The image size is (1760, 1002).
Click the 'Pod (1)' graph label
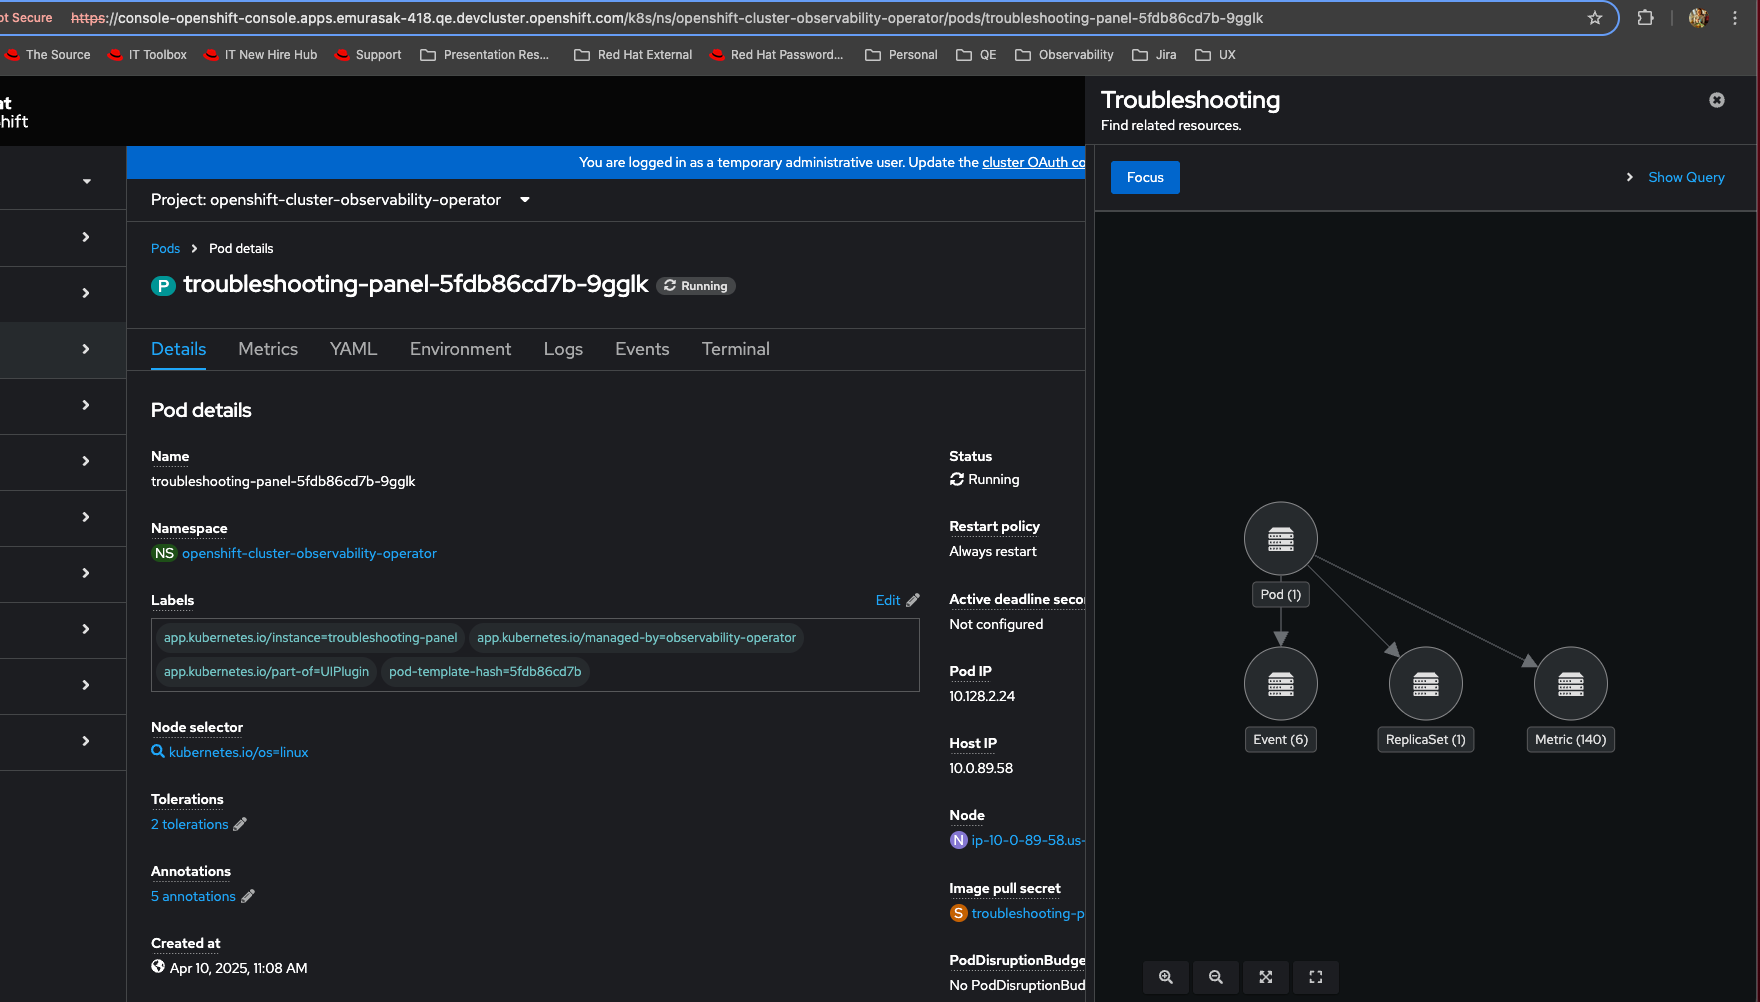1281,595
